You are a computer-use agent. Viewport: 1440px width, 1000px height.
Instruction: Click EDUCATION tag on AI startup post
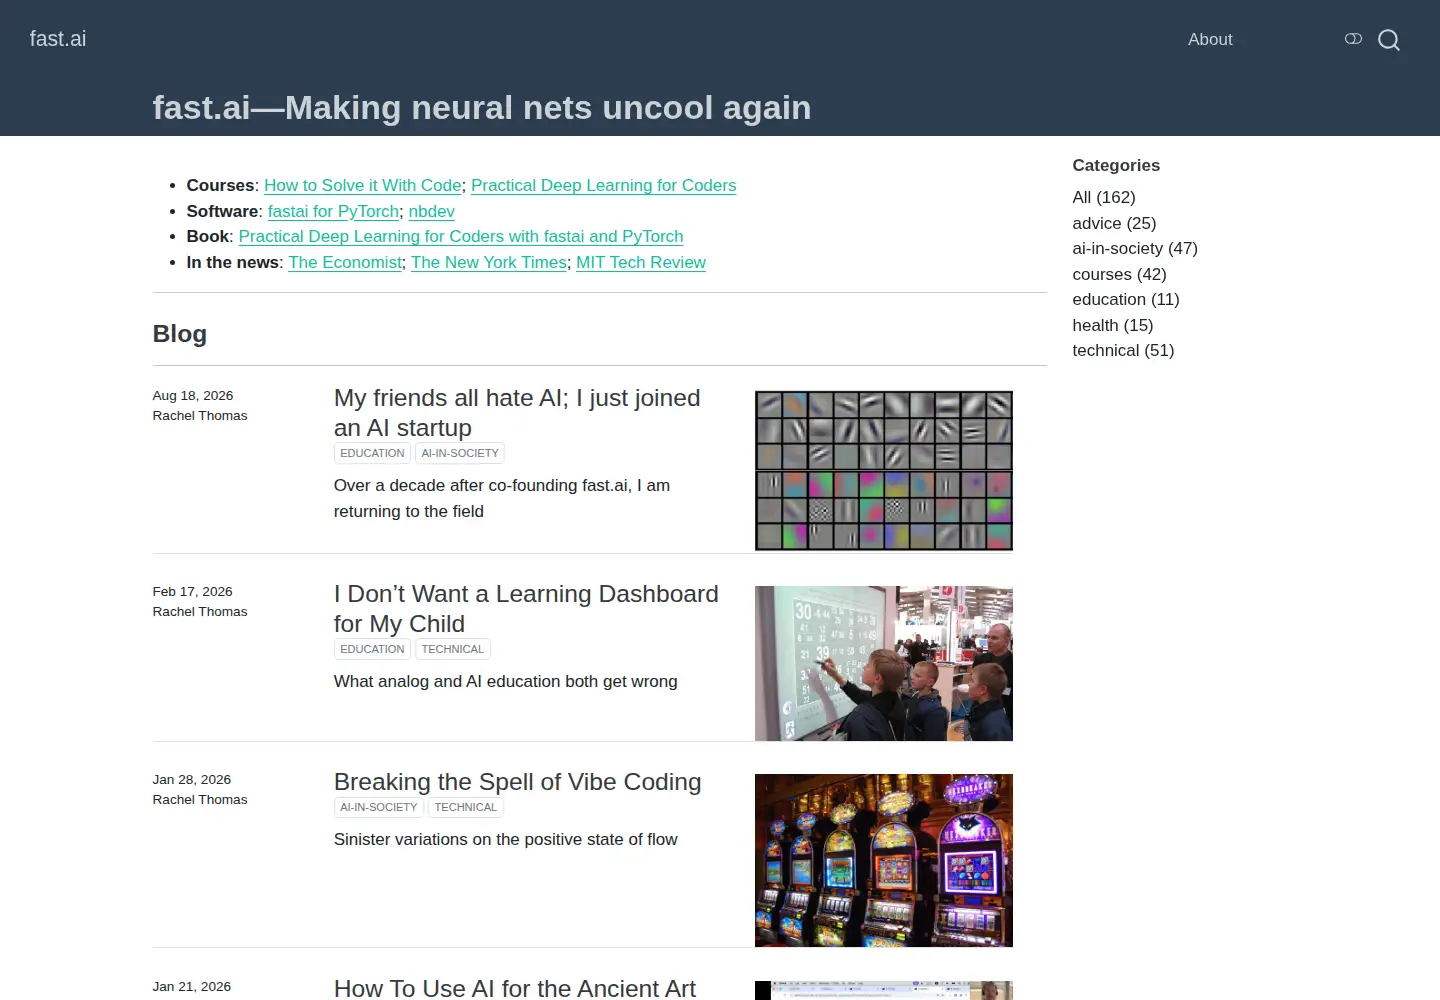click(372, 453)
